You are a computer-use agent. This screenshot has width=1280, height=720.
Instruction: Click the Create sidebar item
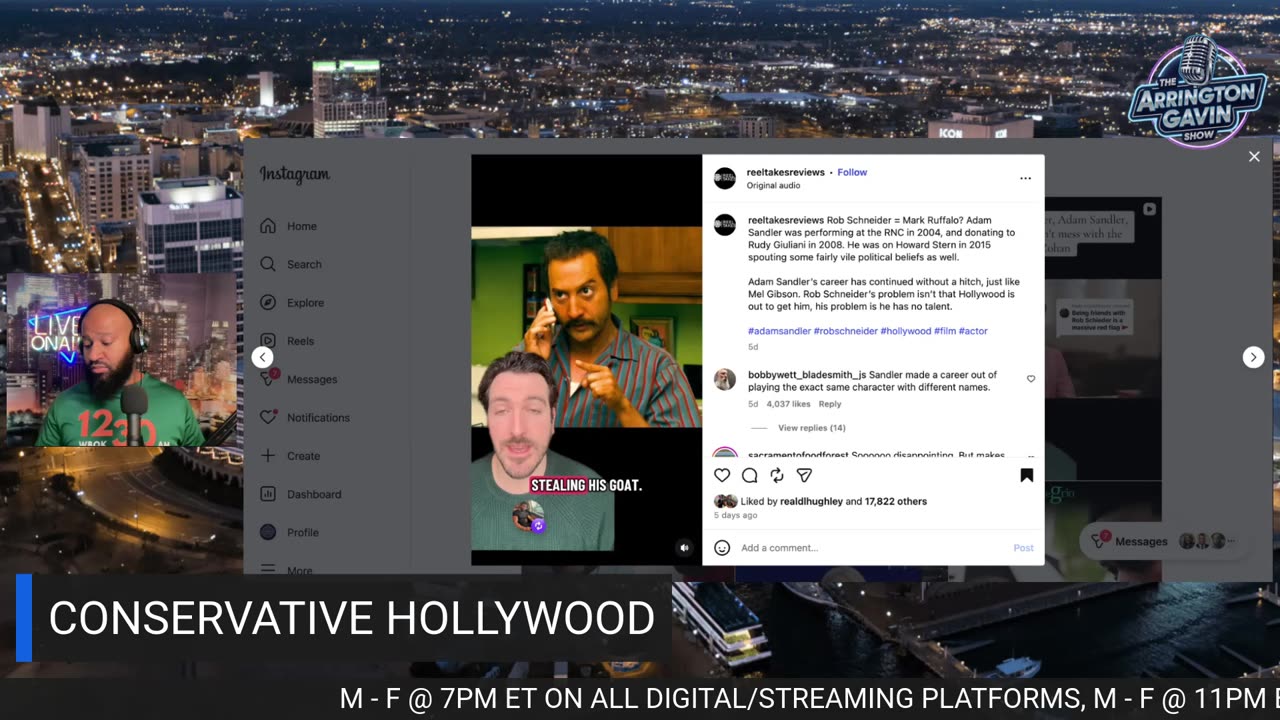(x=290, y=456)
